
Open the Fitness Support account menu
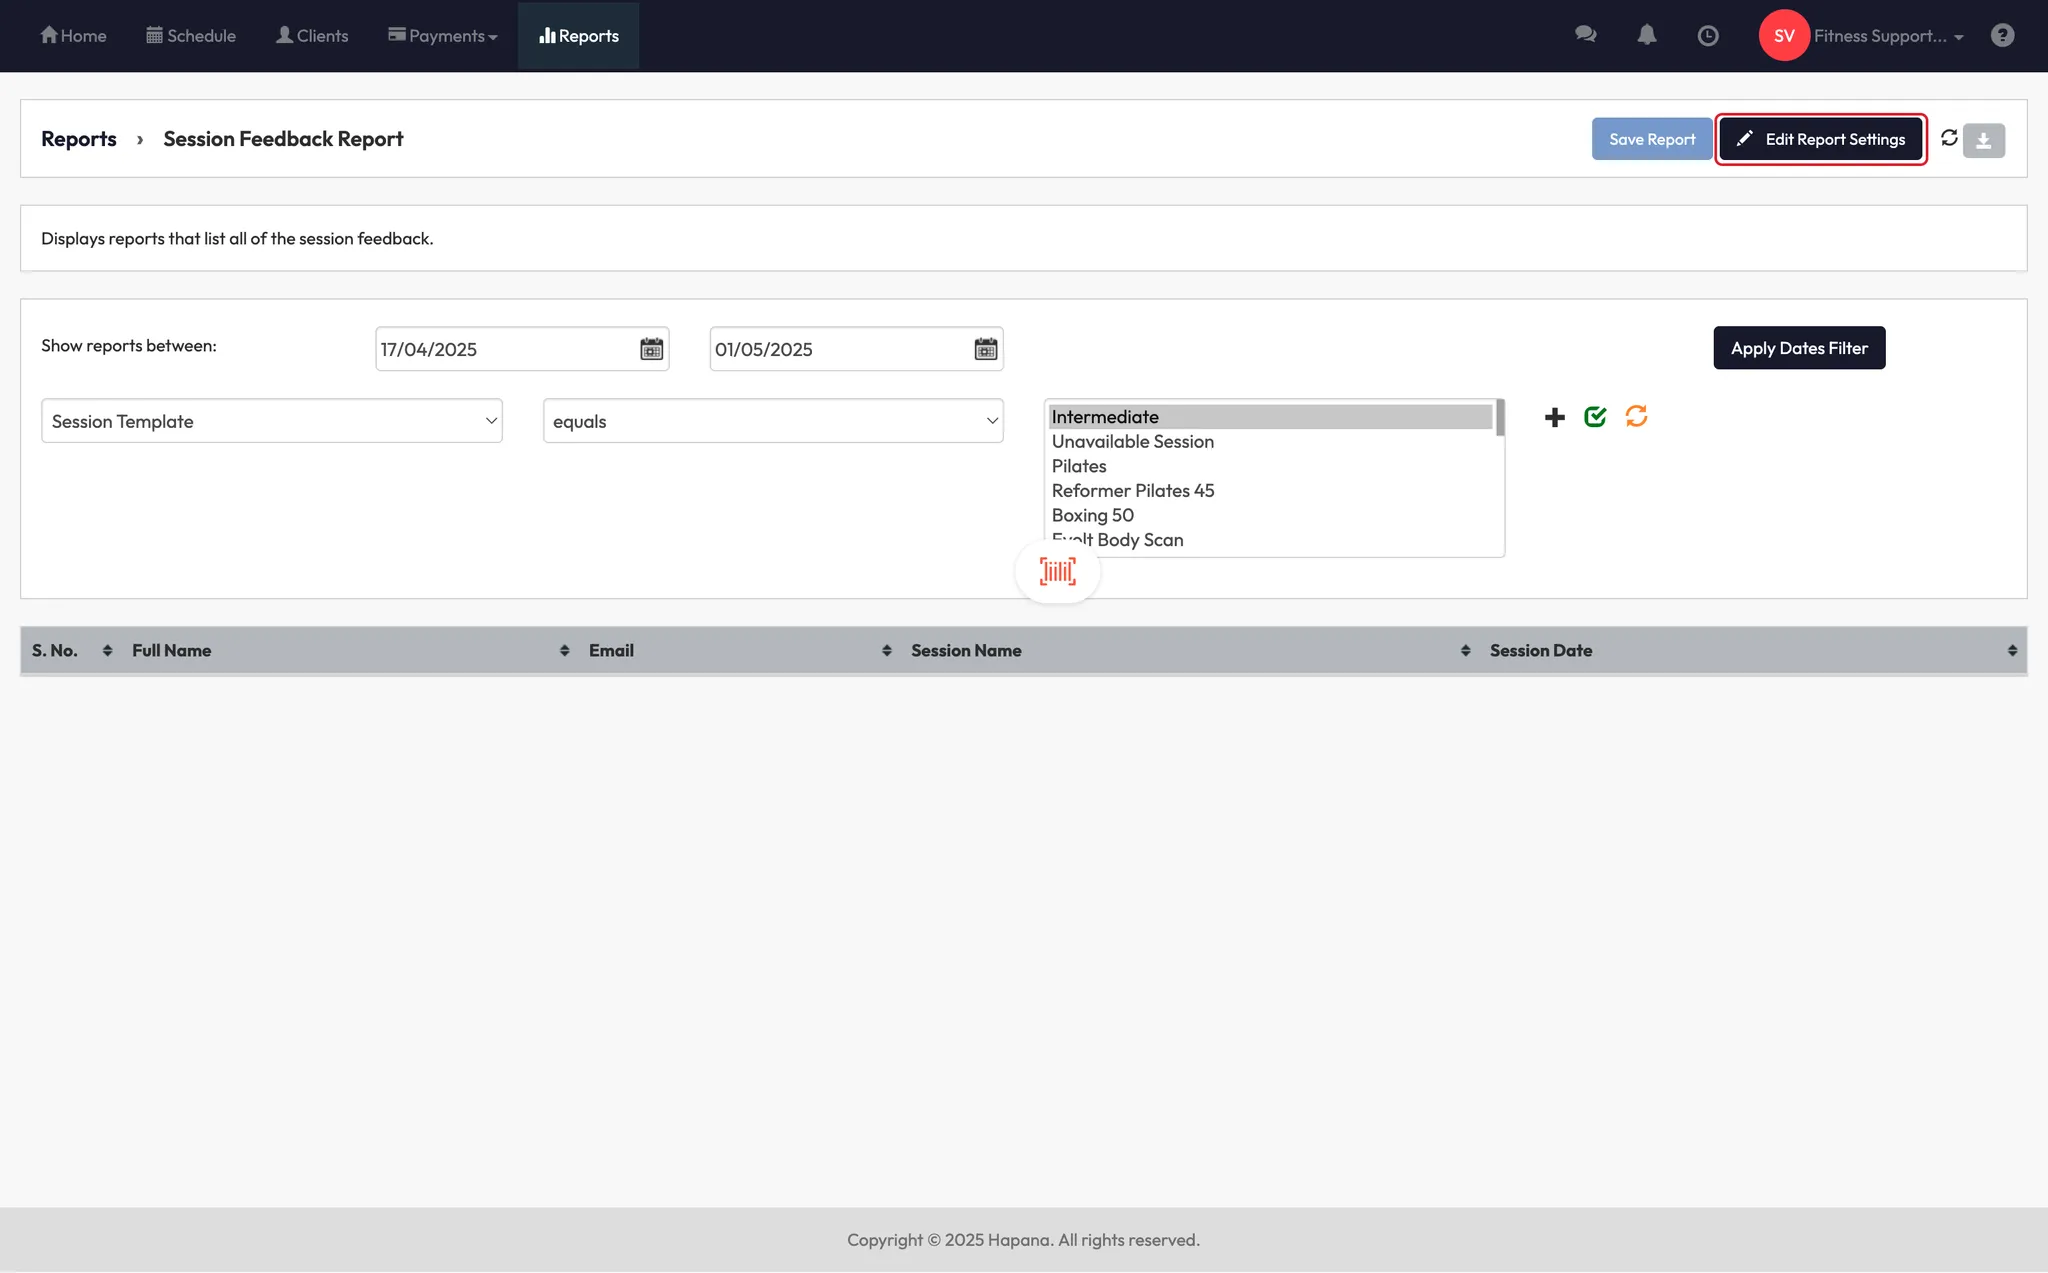[1888, 36]
